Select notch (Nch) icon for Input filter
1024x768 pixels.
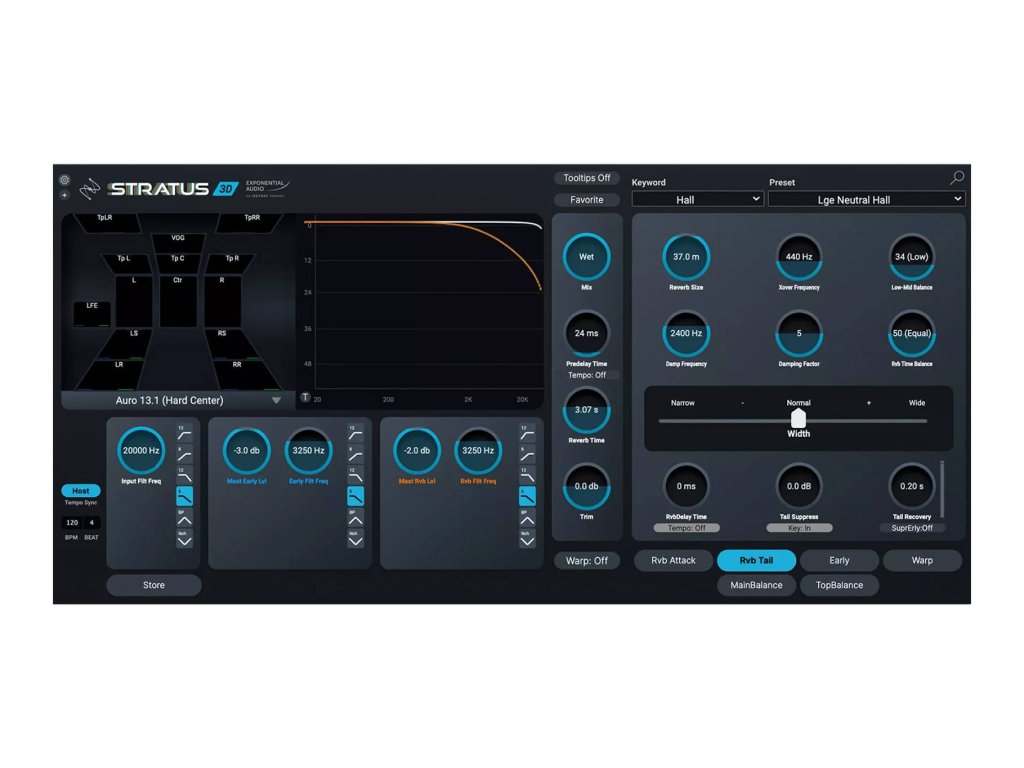pyautogui.click(x=185, y=539)
